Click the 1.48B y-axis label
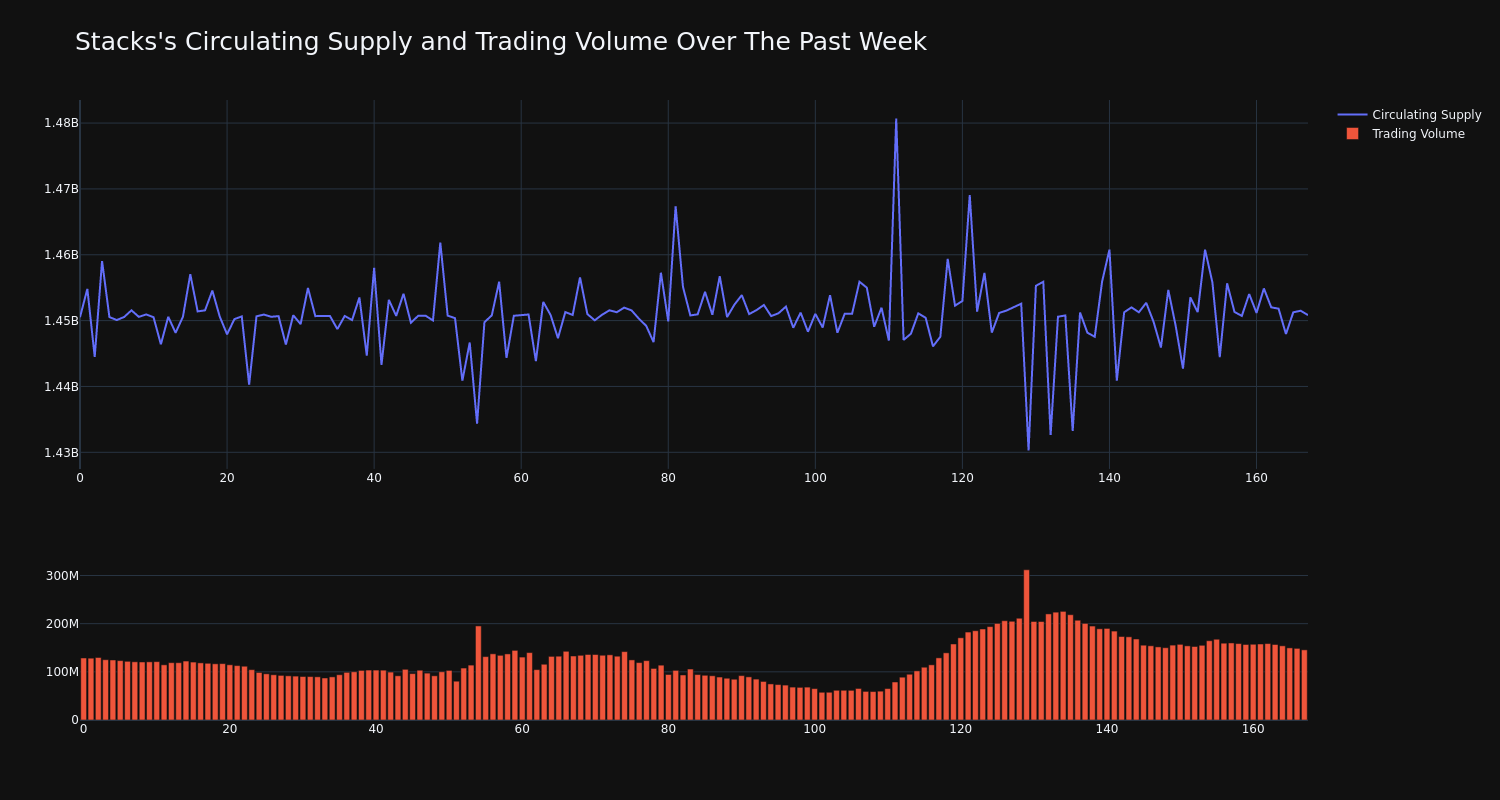 tap(61, 123)
